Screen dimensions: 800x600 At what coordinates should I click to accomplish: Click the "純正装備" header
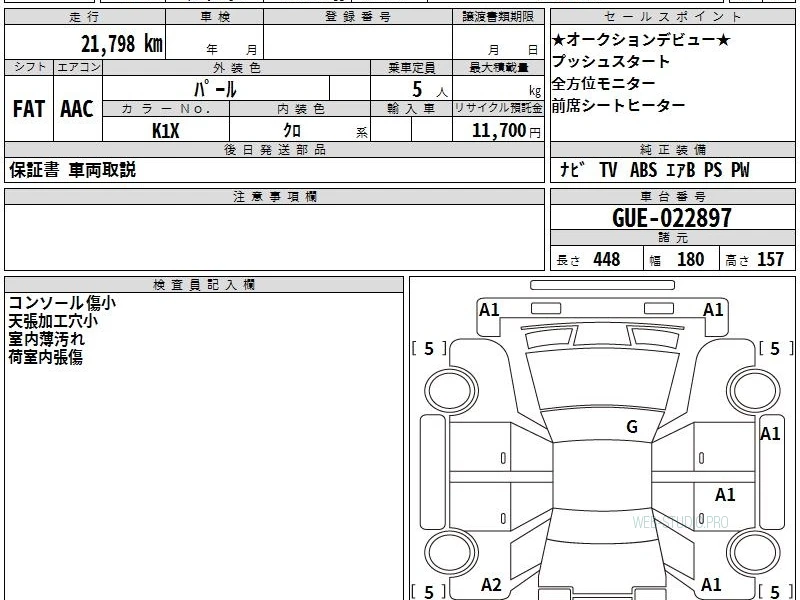tap(673, 149)
